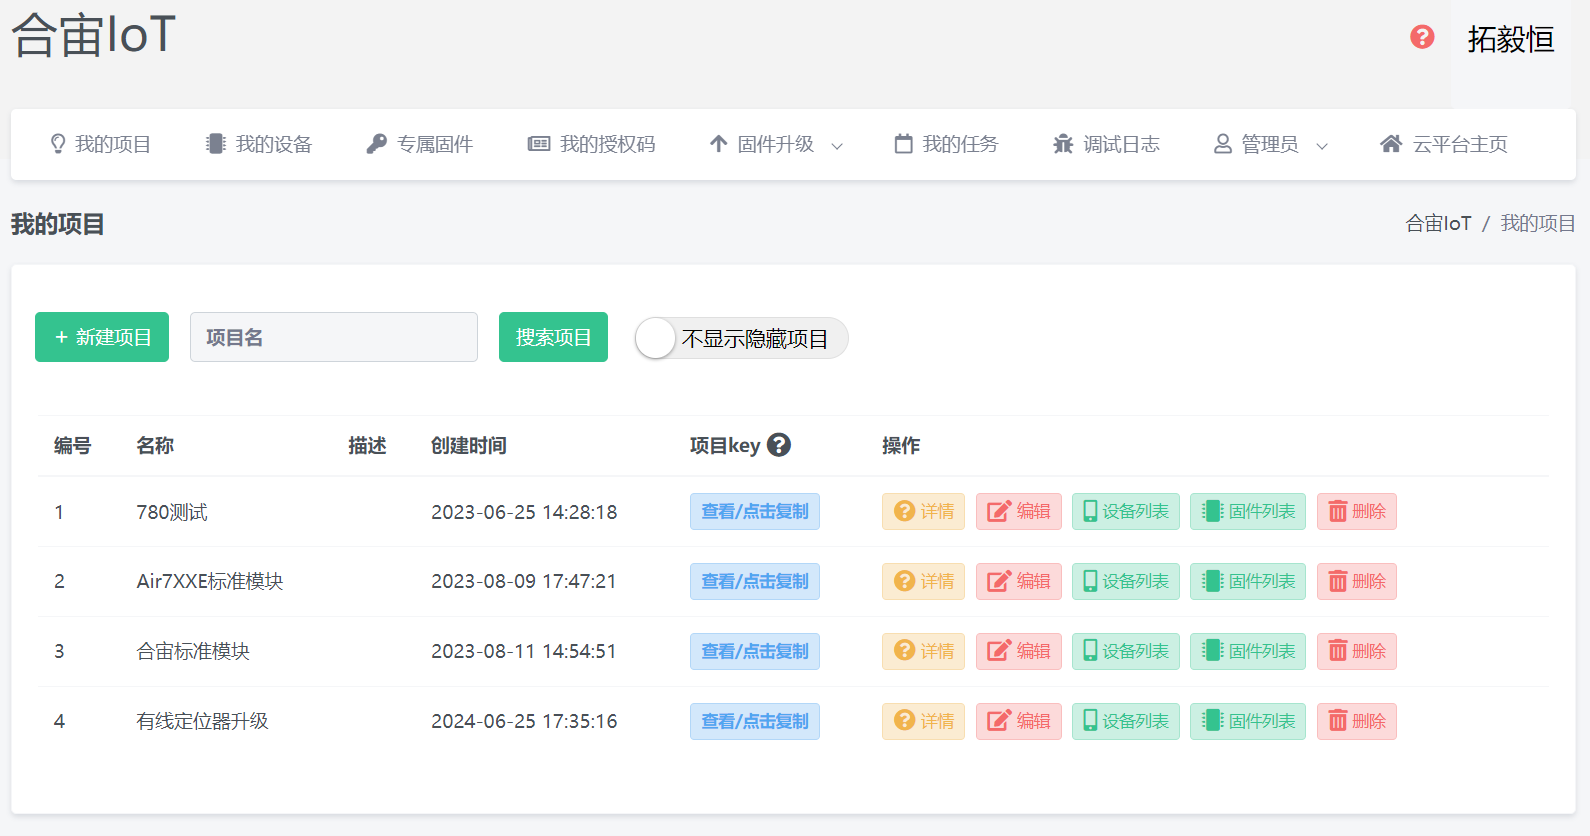The width and height of the screenshot is (1590, 836).
Task: Open the 我的授权码 menu item
Action: click(592, 144)
